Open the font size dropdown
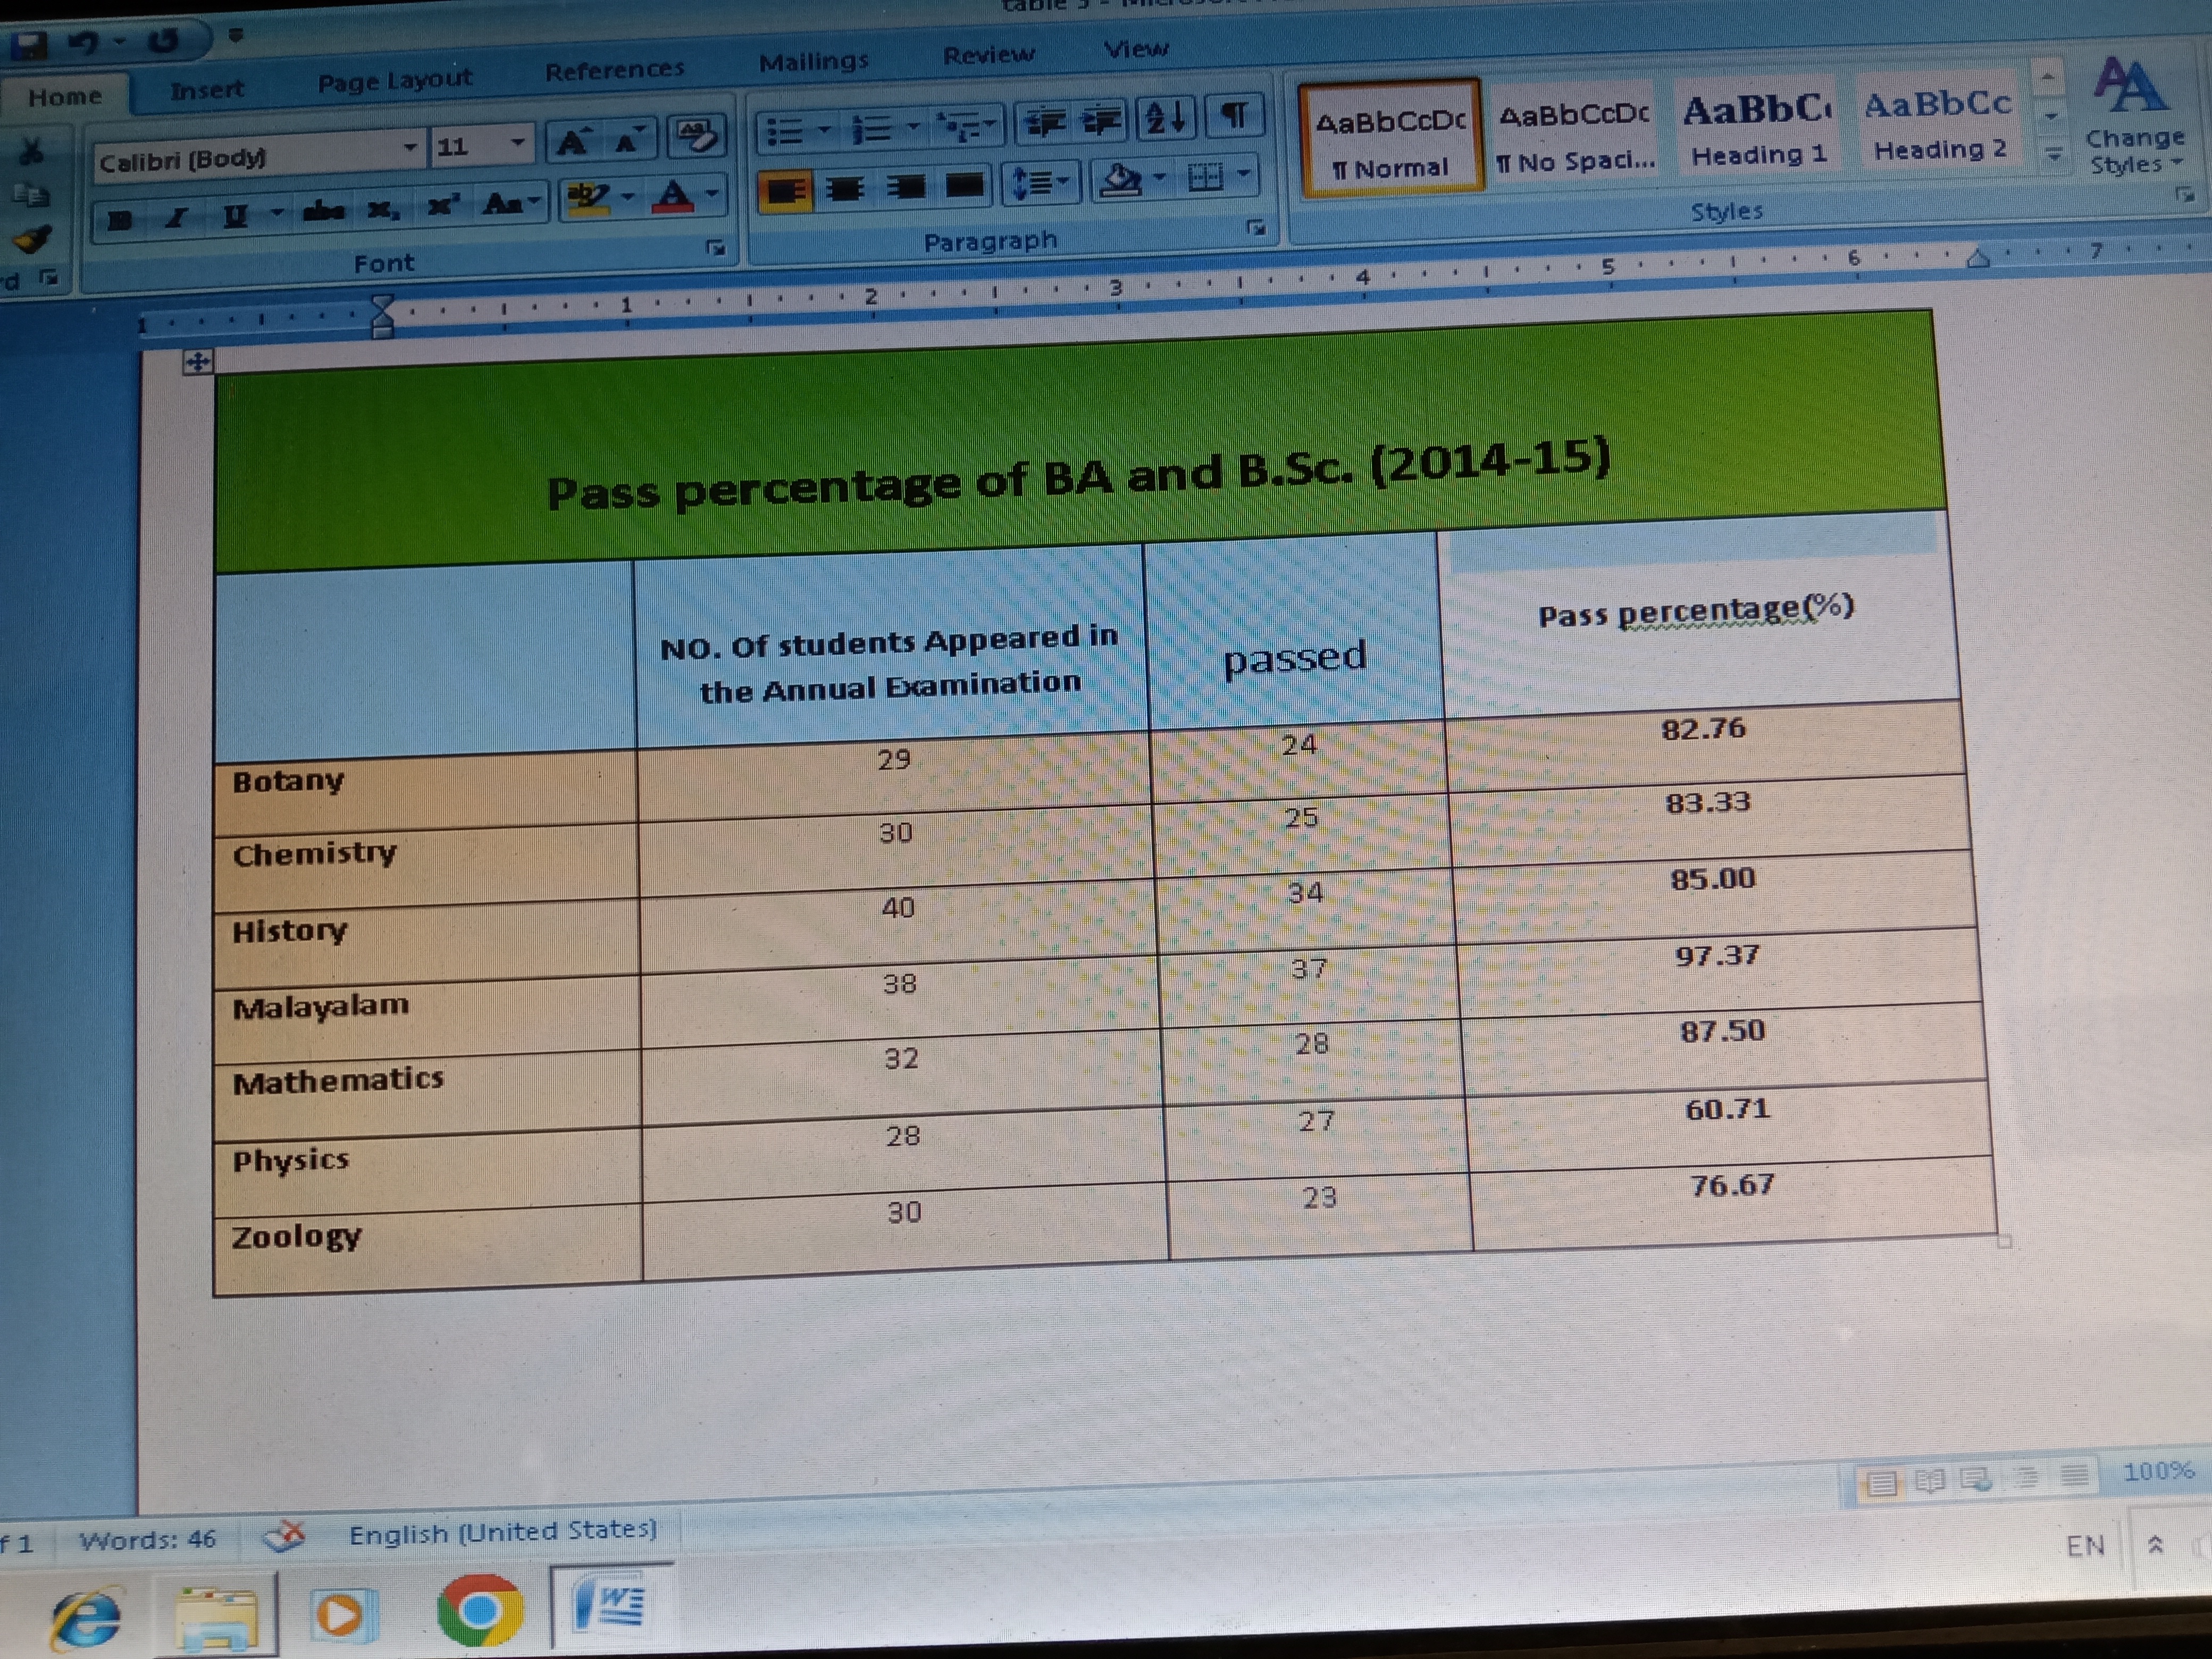This screenshot has height=1659, width=2212. [517, 143]
